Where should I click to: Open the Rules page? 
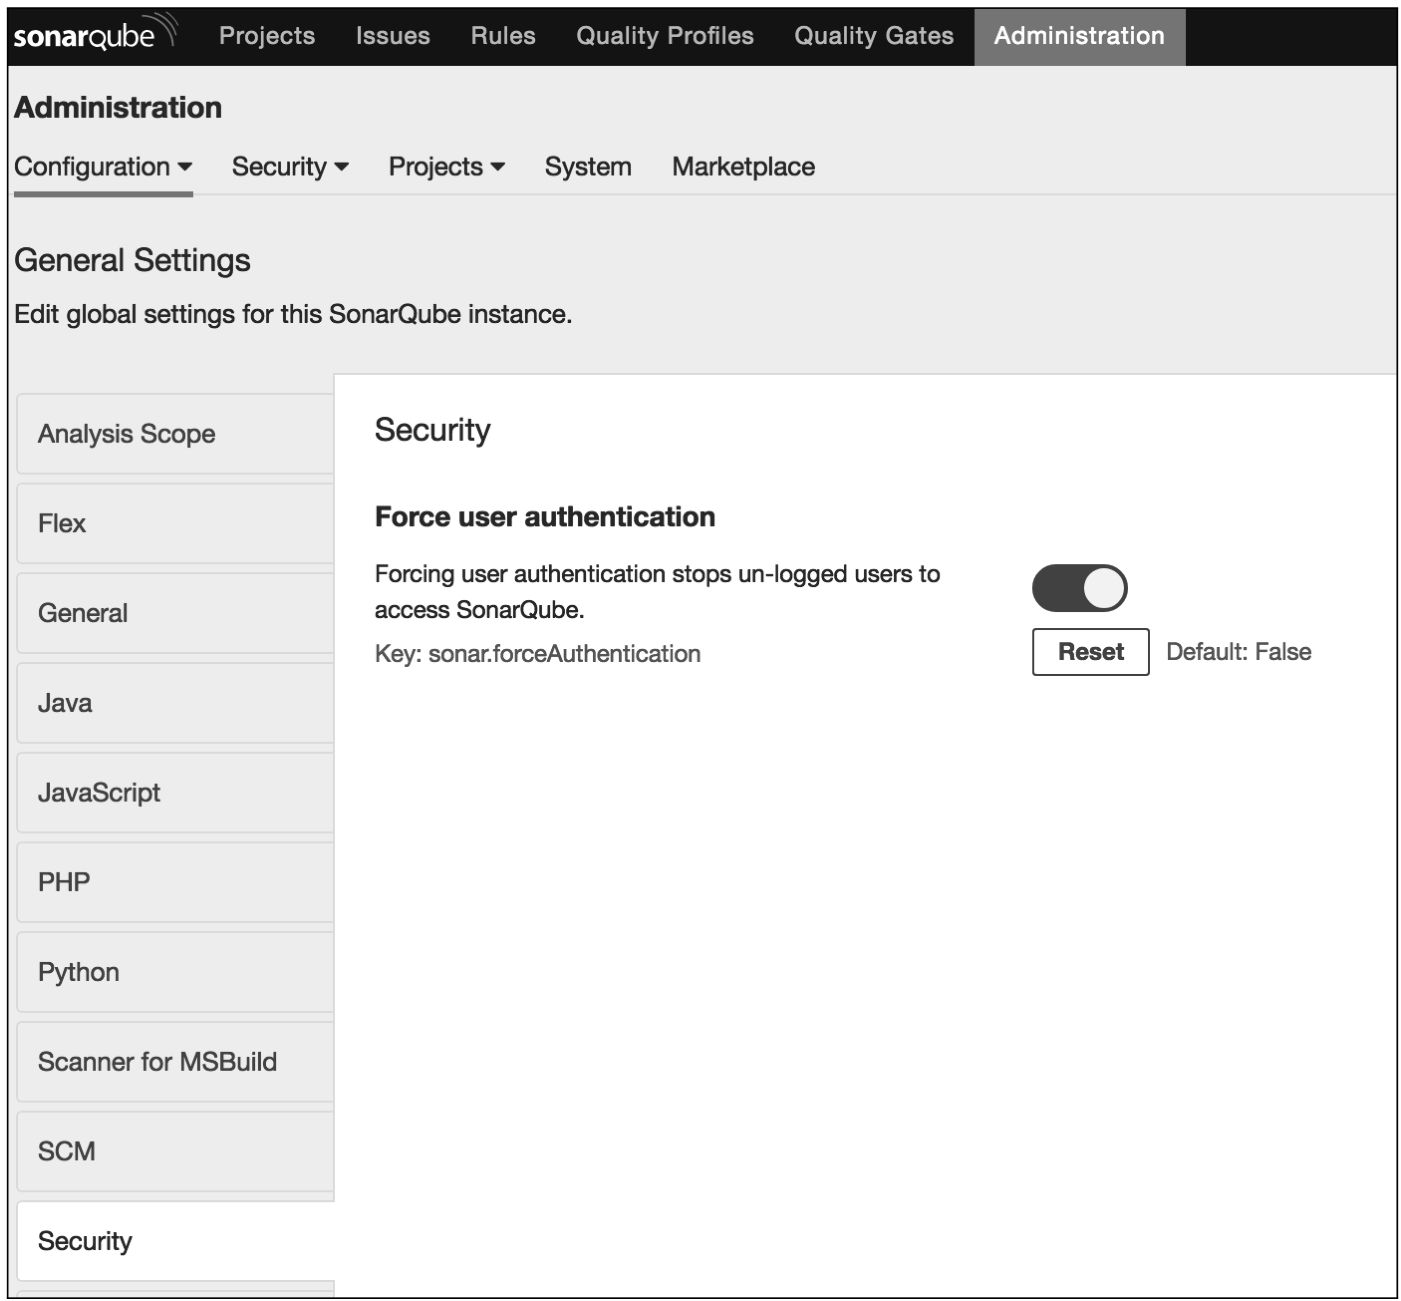tap(503, 36)
